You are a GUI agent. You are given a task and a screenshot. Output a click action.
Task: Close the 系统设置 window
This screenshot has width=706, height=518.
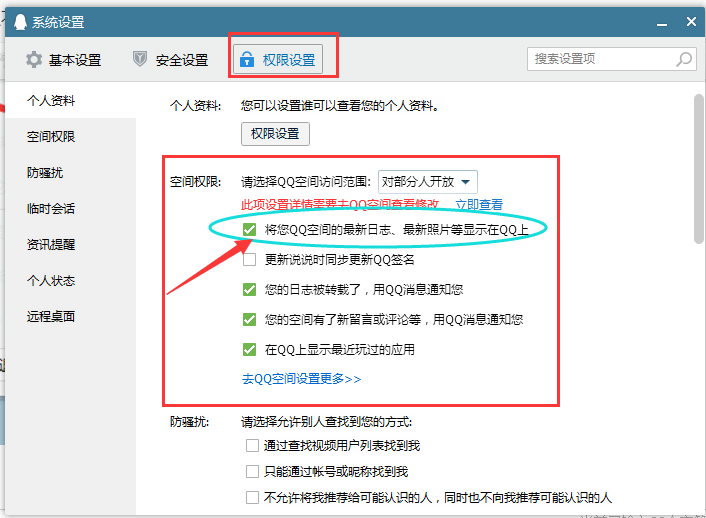click(691, 21)
